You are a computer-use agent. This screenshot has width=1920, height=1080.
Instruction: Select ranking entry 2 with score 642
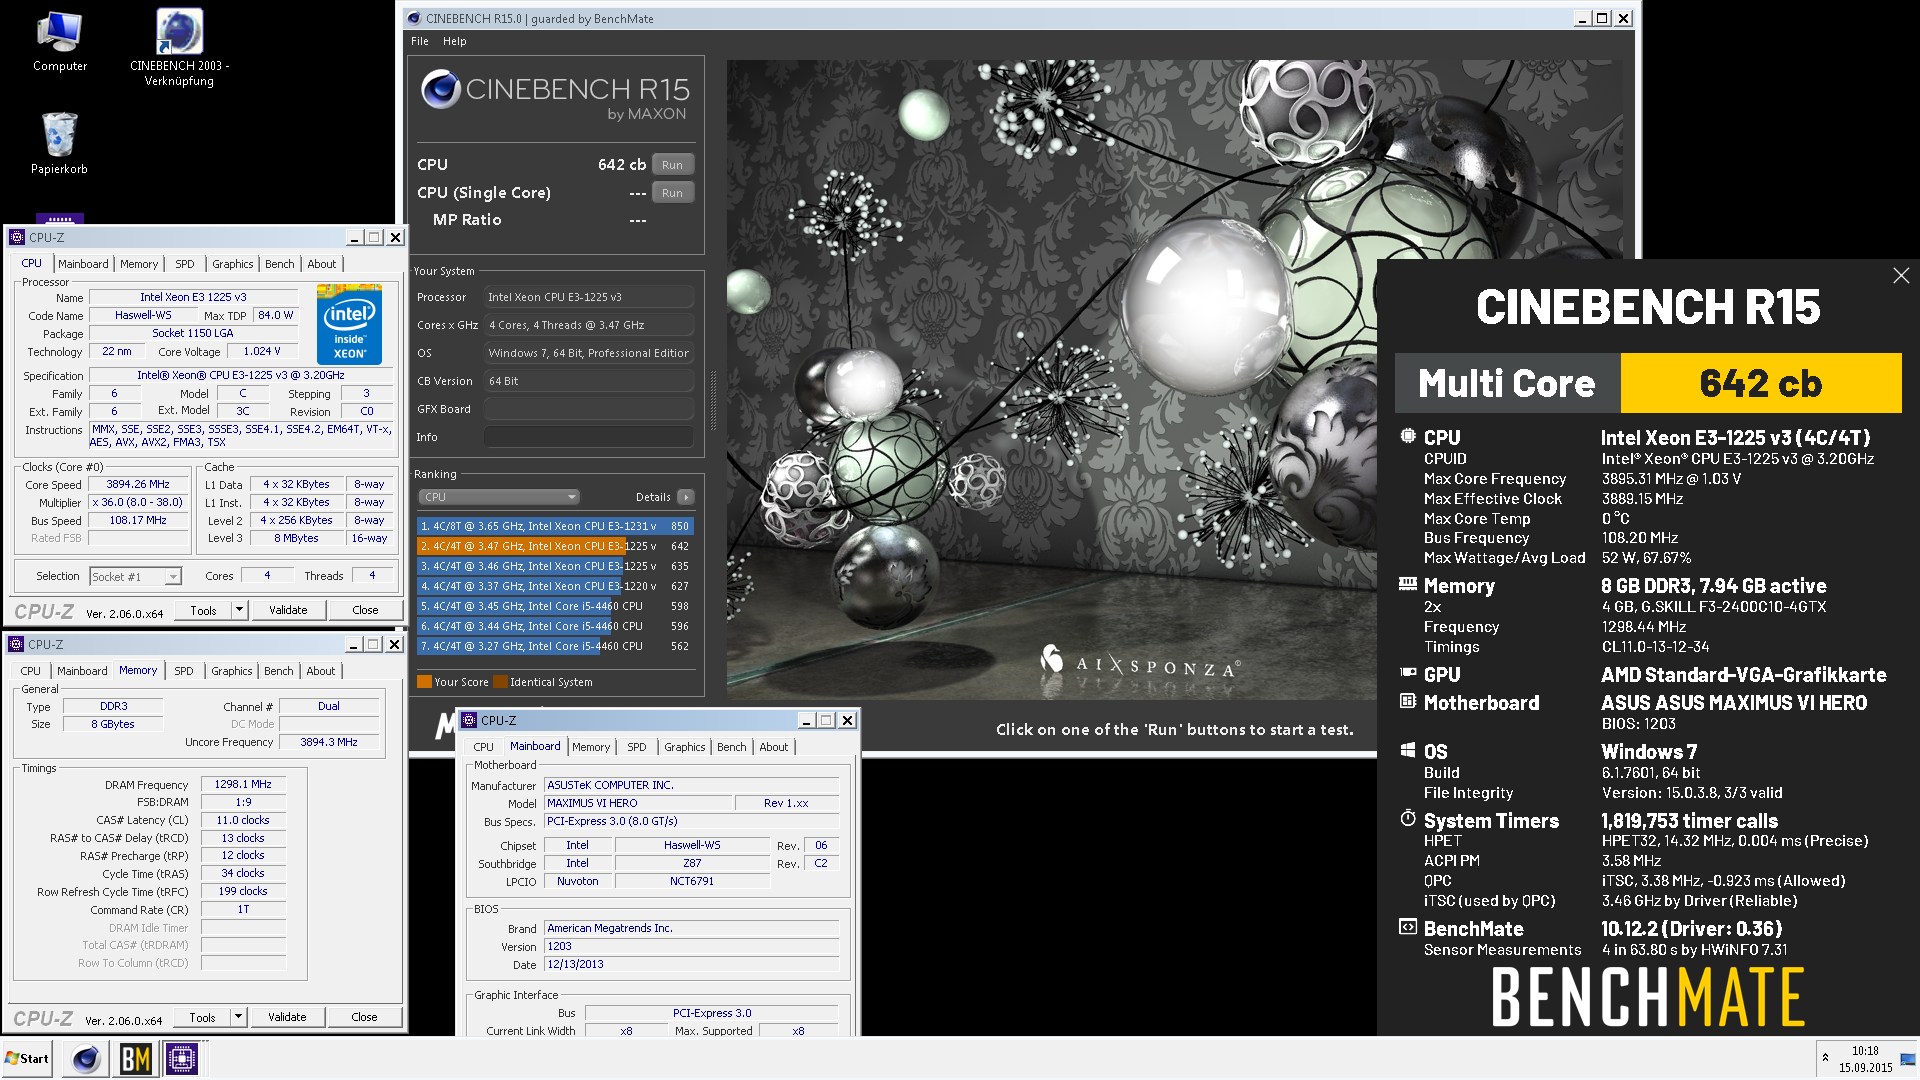click(554, 546)
